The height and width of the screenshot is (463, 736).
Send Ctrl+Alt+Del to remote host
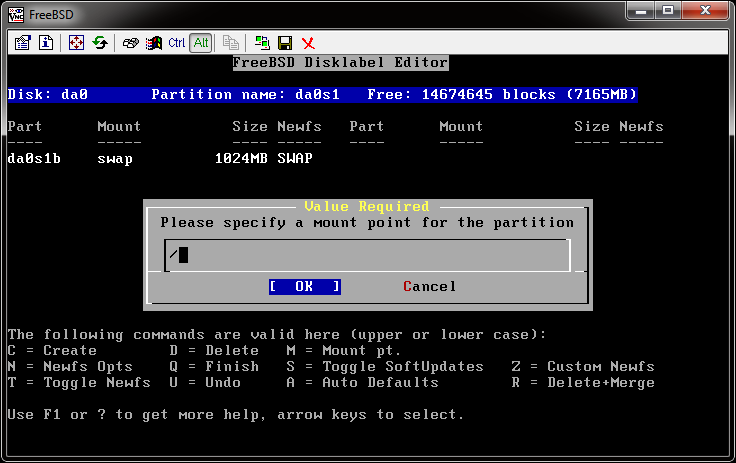[130, 43]
